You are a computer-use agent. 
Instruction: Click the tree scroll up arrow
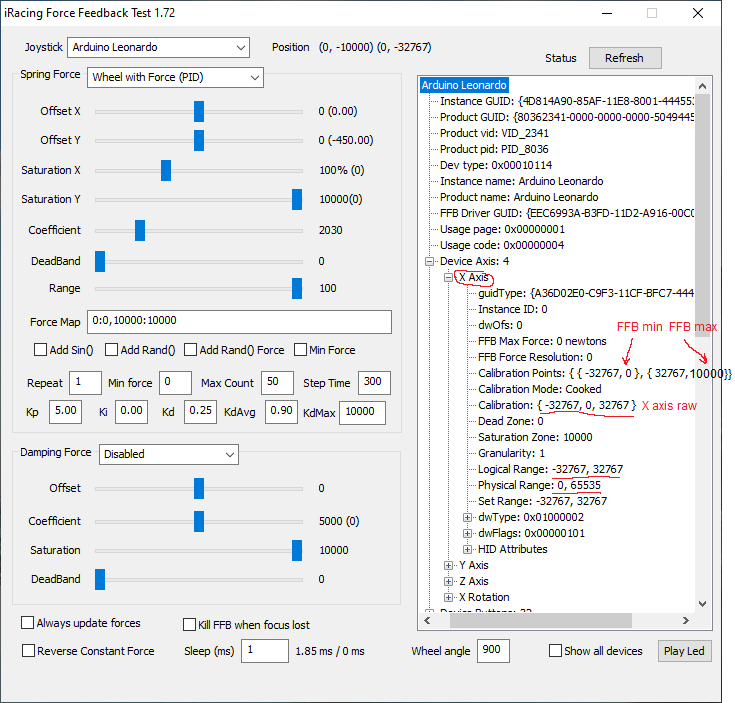(x=702, y=86)
